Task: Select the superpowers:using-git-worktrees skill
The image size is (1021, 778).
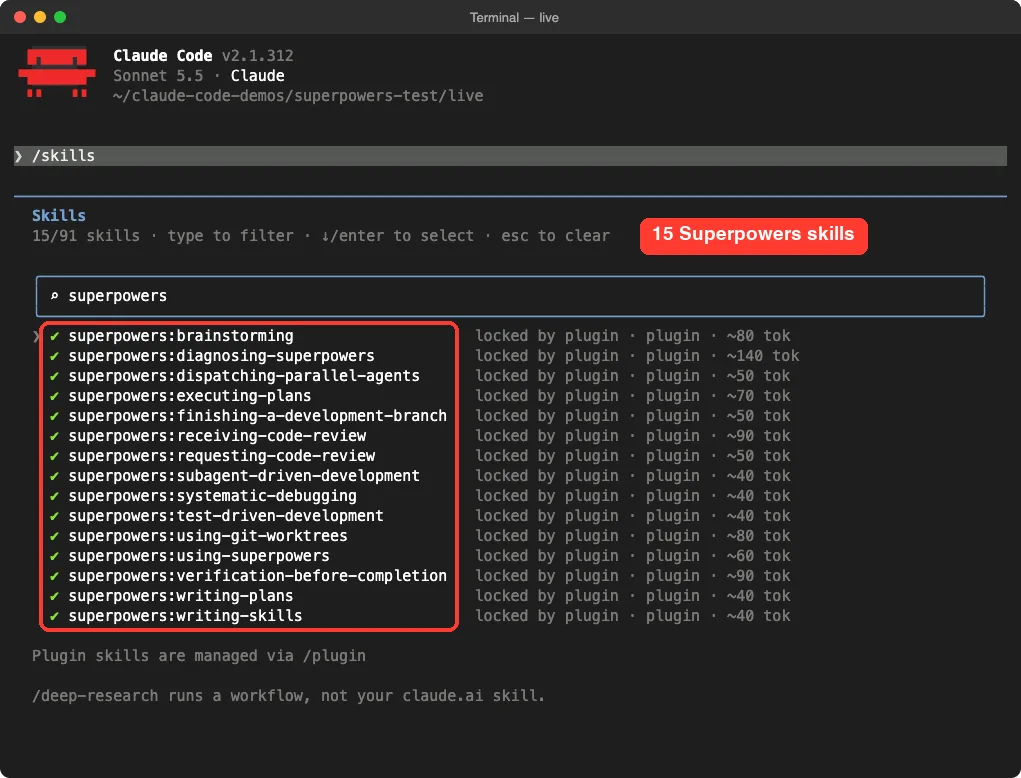Action: [x=208, y=536]
